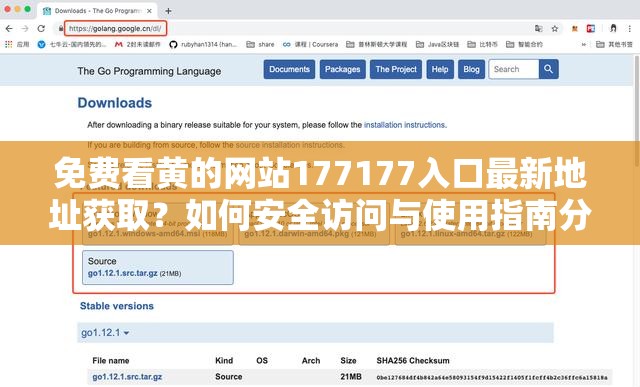Download go1.12.1.src.tar.gz from Source box

pyautogui.click(x=122, y=274)
